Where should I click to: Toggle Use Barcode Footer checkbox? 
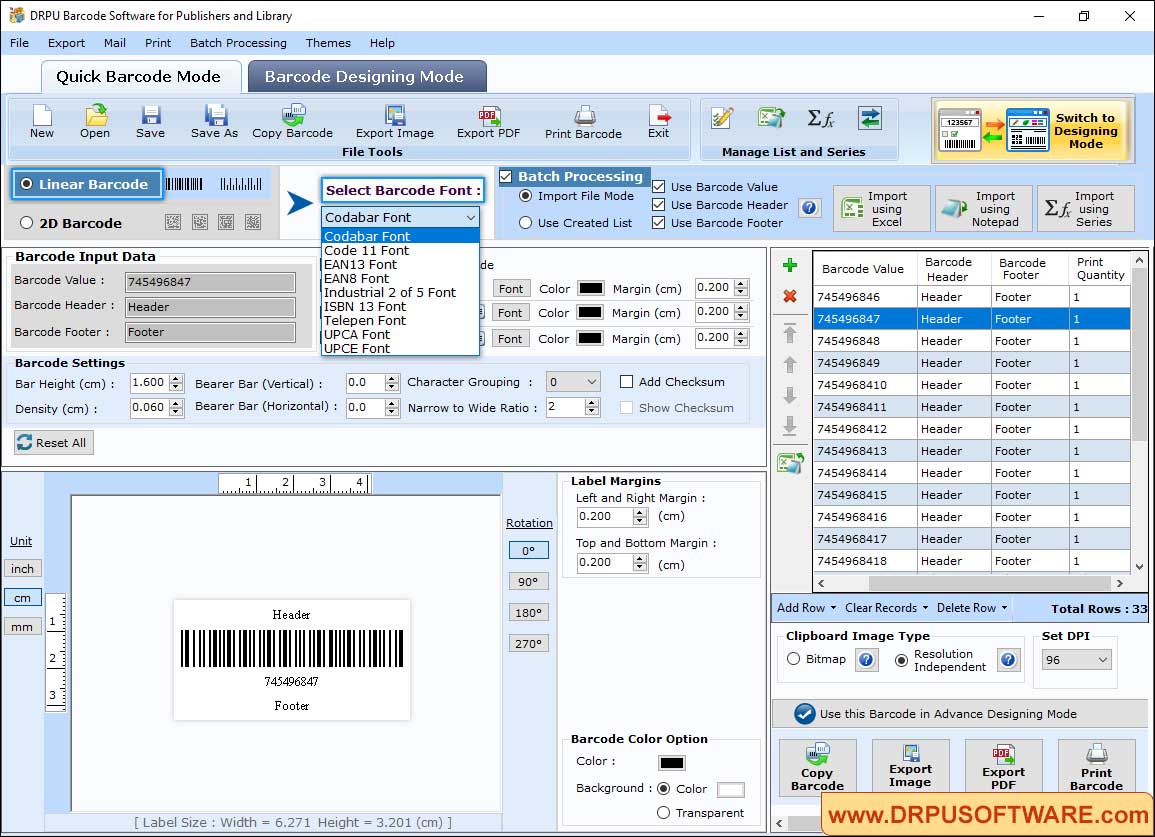659,223
